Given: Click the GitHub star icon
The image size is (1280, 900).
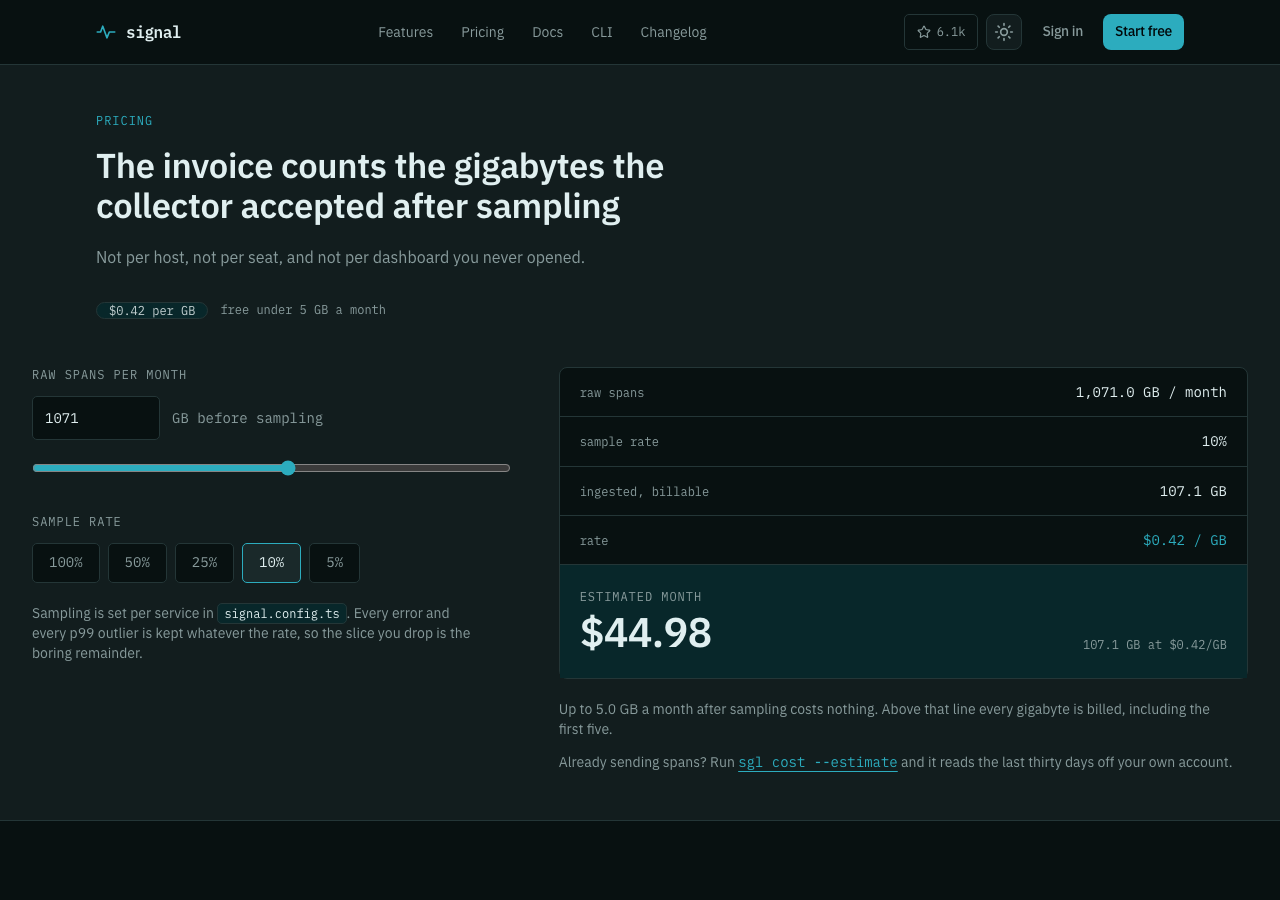Looking at the screenshot, I should coord(924,32).
